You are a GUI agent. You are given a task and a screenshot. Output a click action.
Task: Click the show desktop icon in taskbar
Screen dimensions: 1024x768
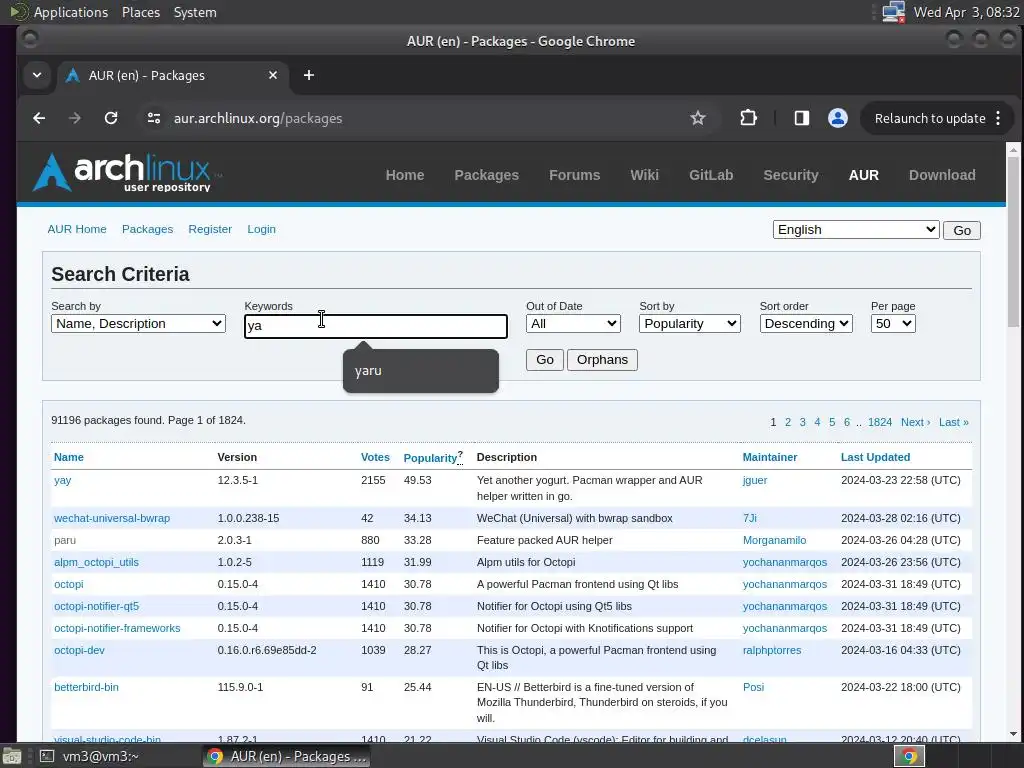[x=11, y=756]
